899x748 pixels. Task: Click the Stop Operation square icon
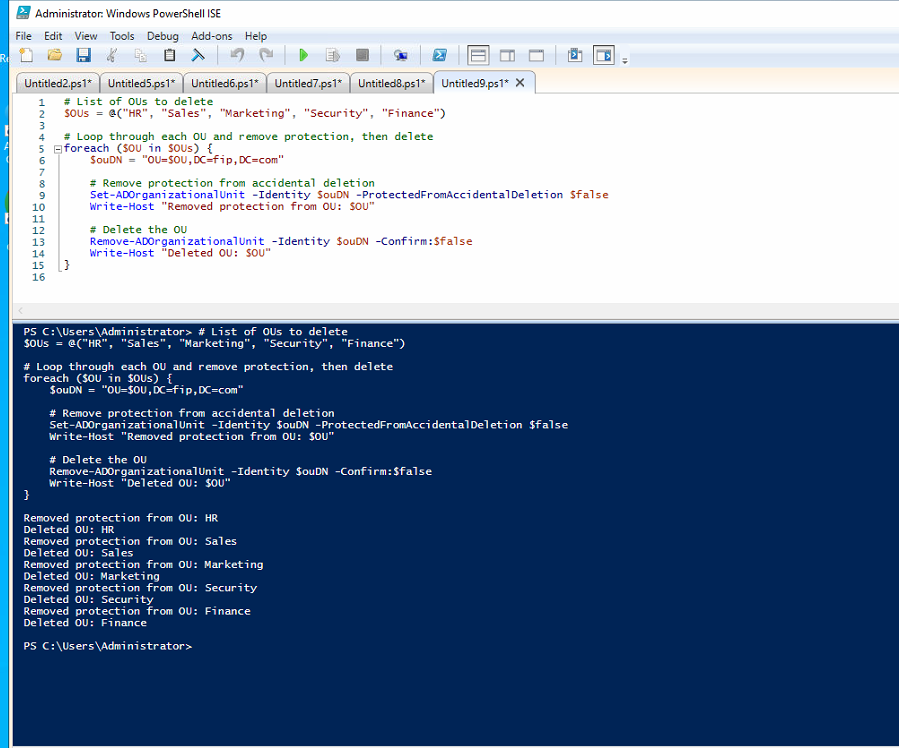tap(362, 55)
